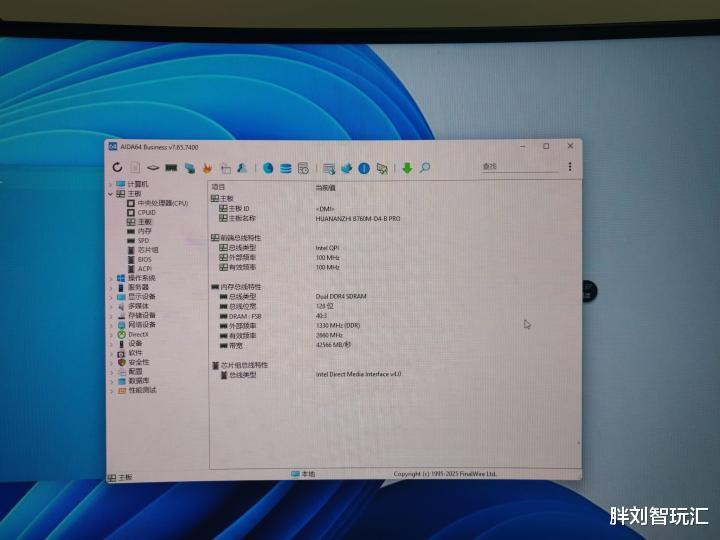Maximize the AIDA64 window
The width and height of the screenshot is (720, 540).
546,146
